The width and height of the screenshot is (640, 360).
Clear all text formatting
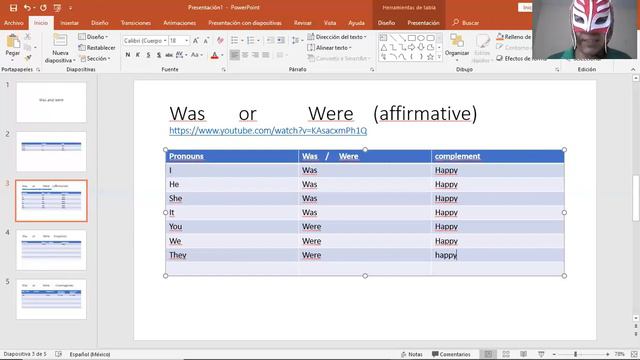click(x=220, y=40)
